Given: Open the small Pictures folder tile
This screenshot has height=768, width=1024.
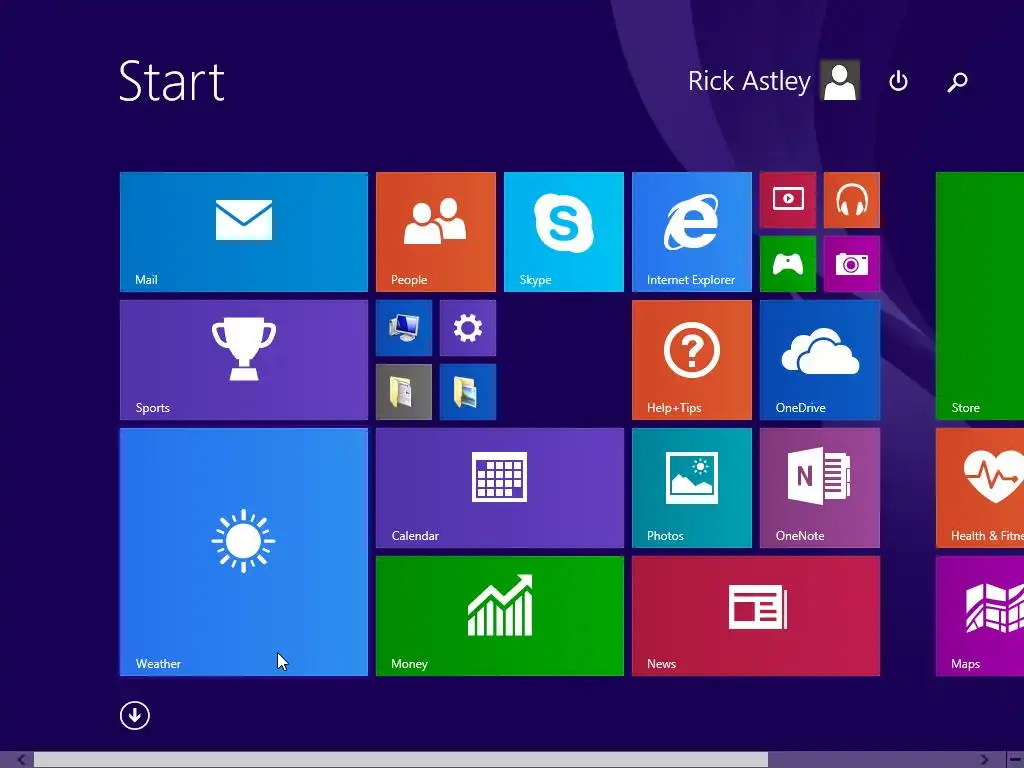Looking at the screenshot, I should pos(468,392).
